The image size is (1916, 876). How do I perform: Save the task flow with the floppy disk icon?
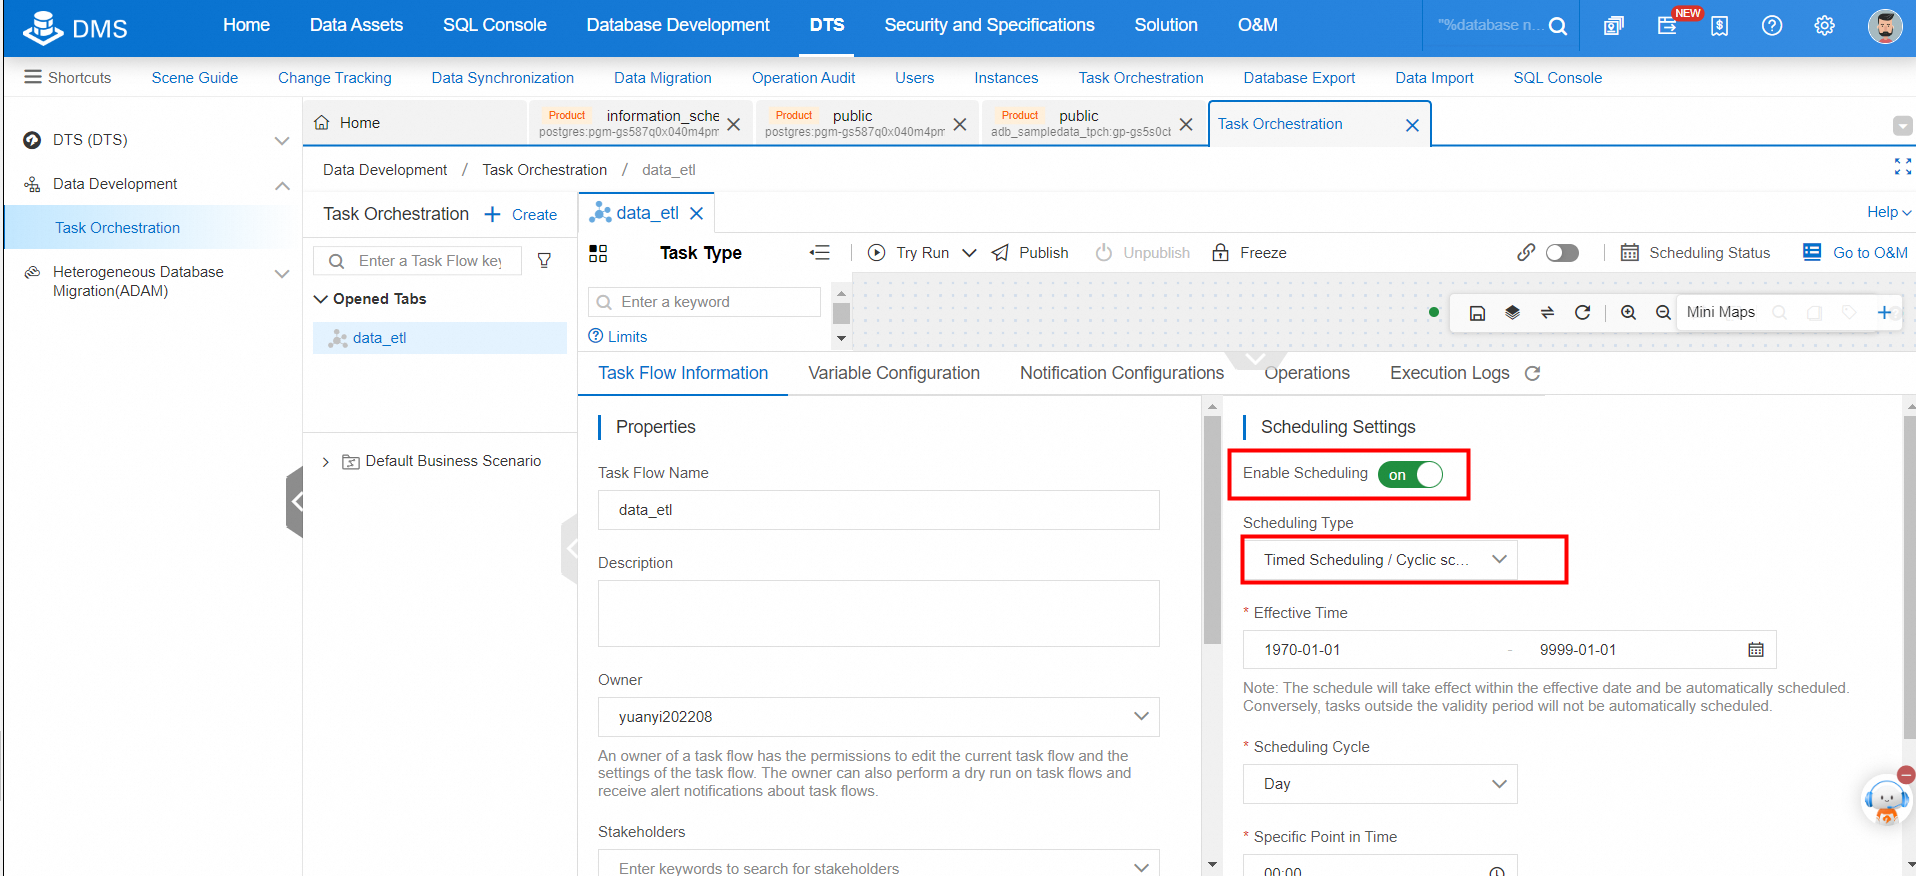point(1477,313)
